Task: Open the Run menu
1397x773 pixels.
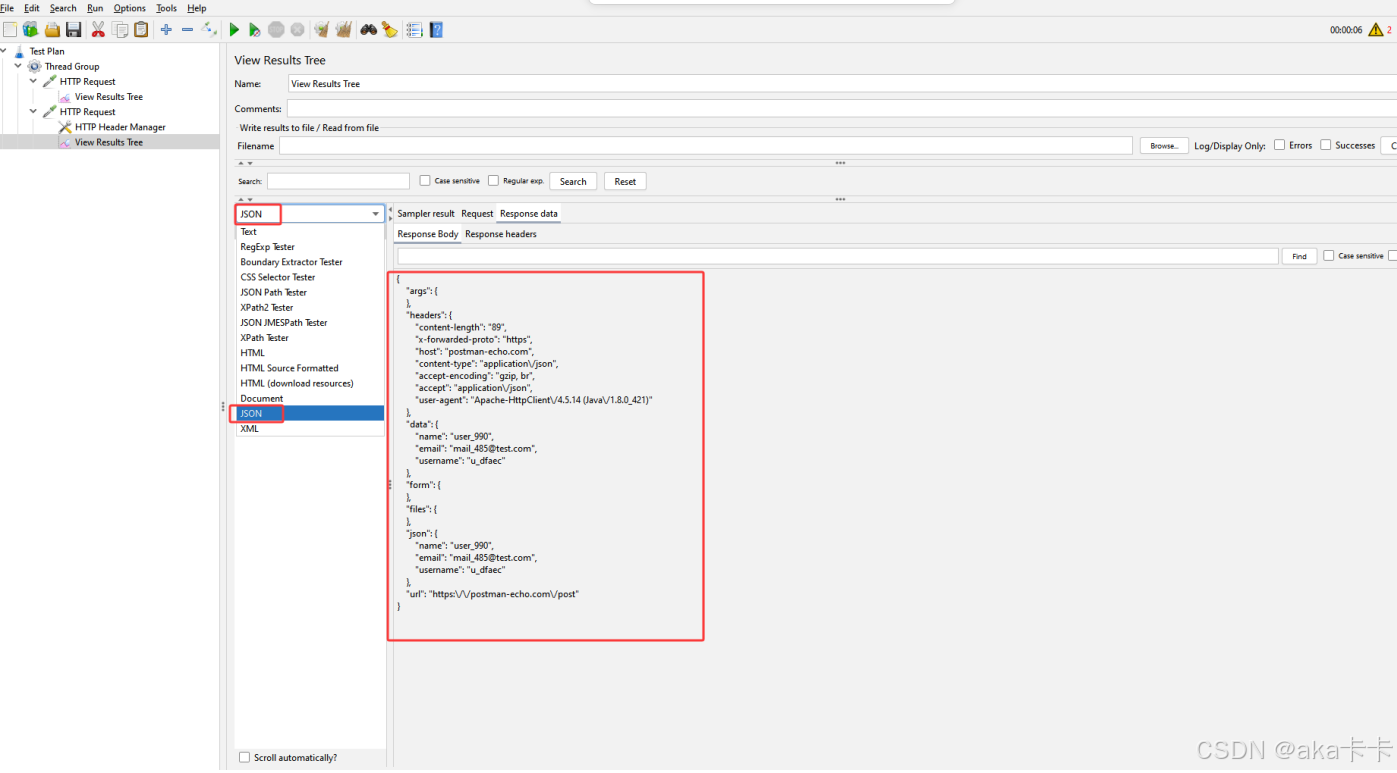Action: tap(95, 8)
